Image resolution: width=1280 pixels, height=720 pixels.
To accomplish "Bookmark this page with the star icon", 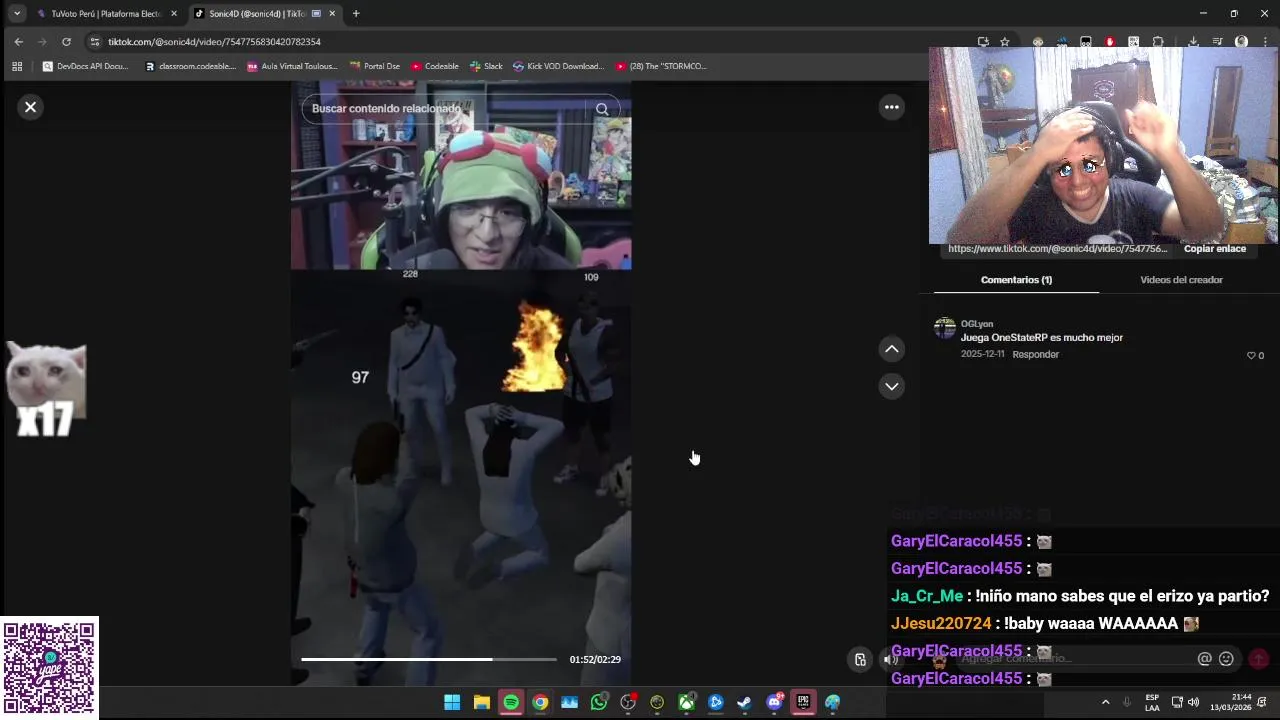I will click(x=1005, y=42).
